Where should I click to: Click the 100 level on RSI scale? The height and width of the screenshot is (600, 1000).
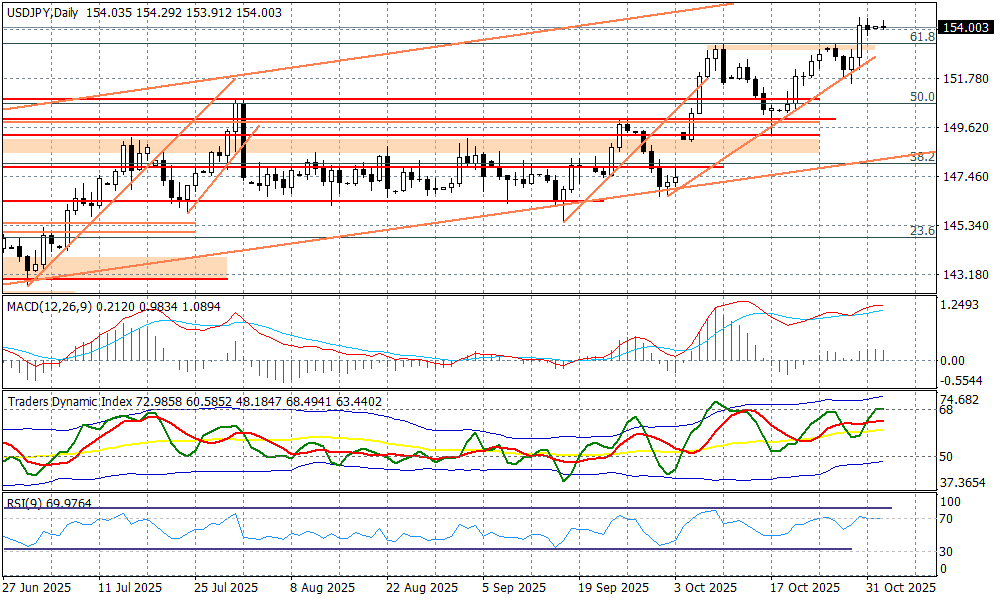pyautogui.click(x=950, y=501)
